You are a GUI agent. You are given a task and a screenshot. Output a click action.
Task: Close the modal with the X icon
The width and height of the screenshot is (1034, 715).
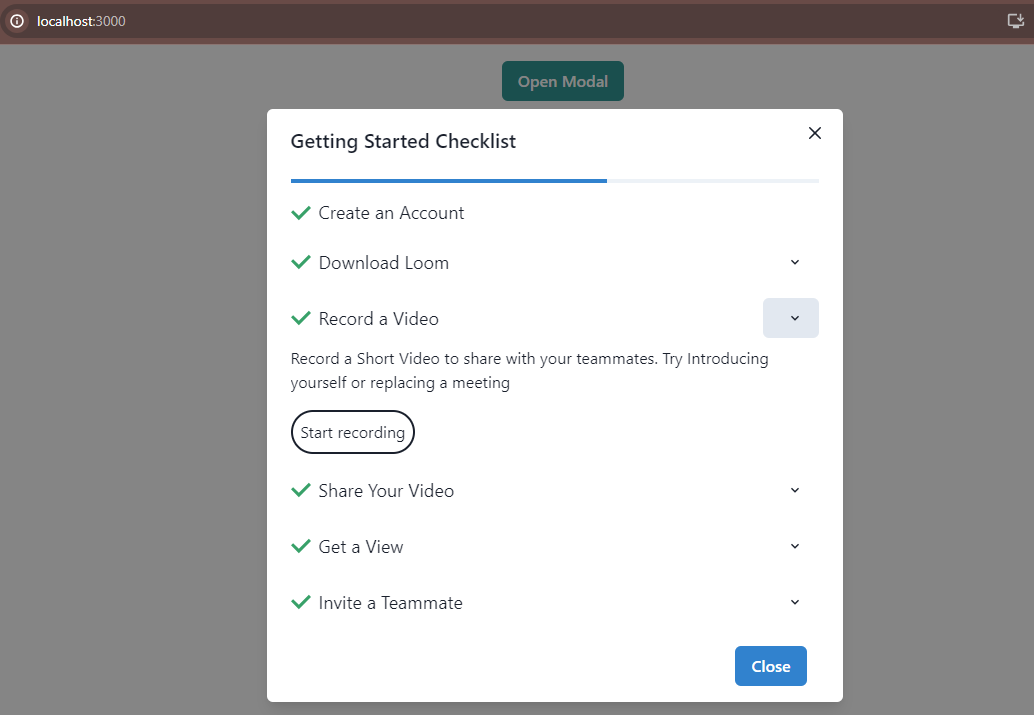coord(814,133)
